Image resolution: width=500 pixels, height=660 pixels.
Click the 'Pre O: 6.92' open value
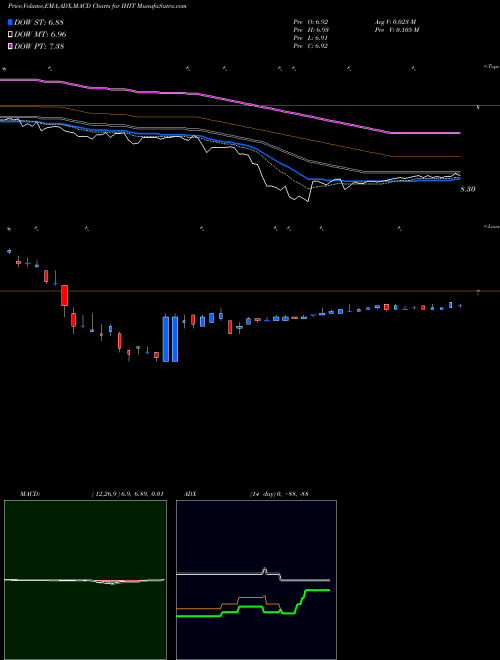click(311, 21)
